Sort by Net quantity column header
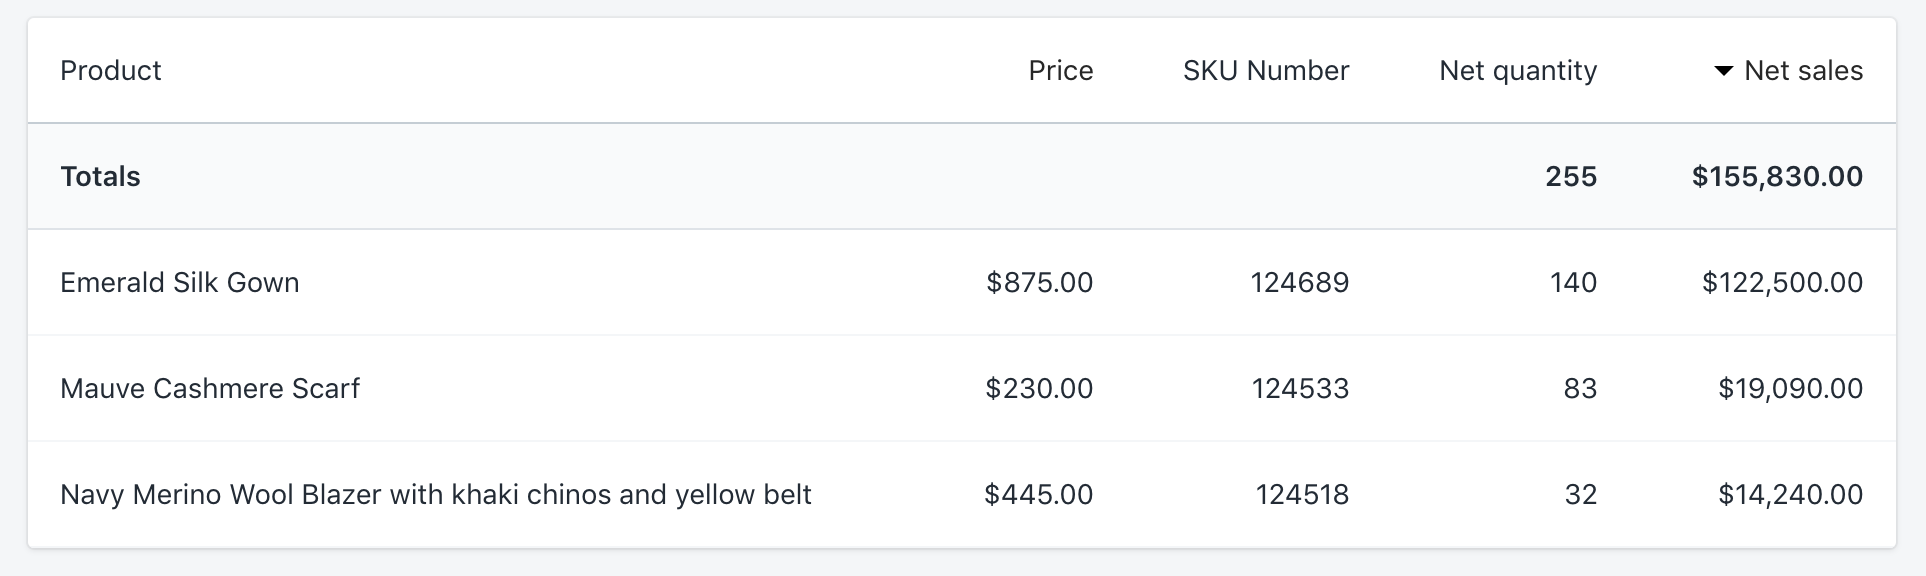 (x=1517, y=71)
